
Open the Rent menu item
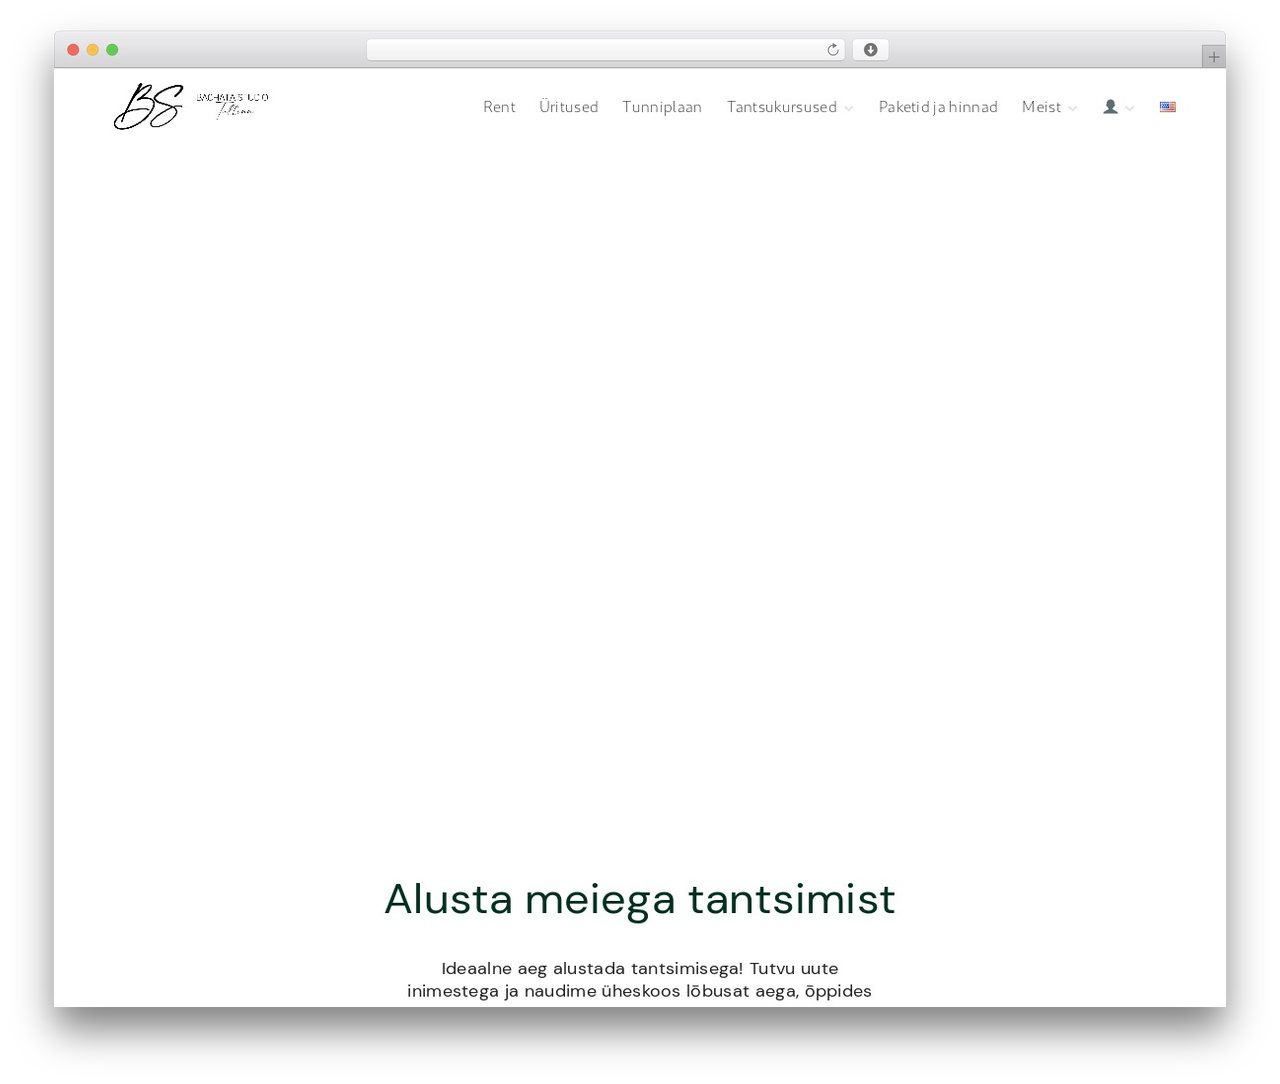point(499,107)
